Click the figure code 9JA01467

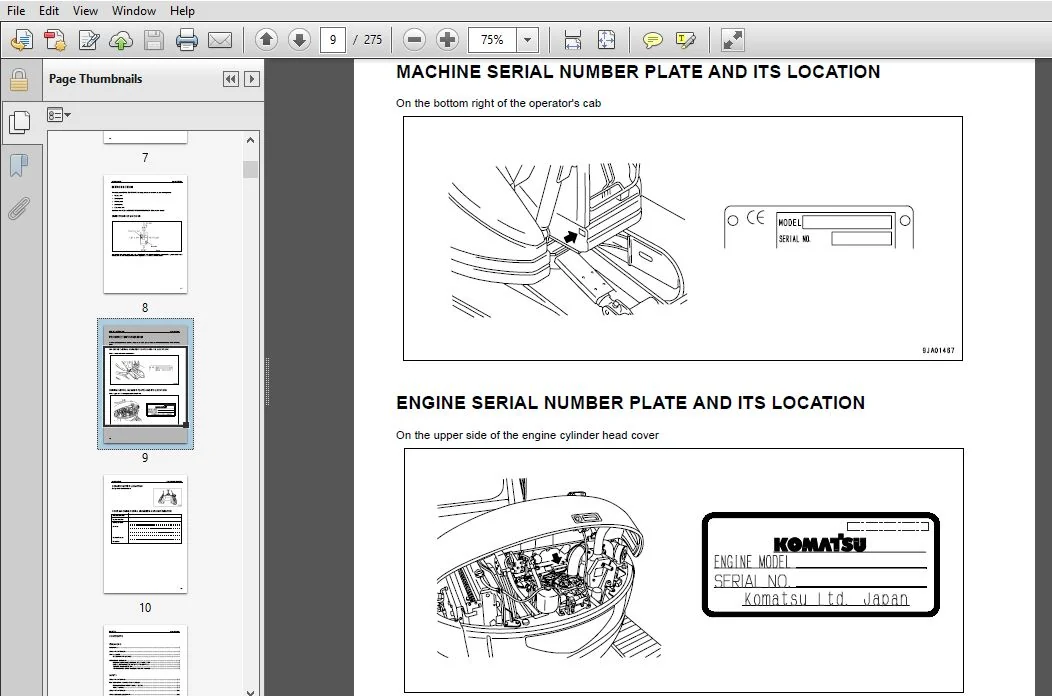tap(938, 350)
